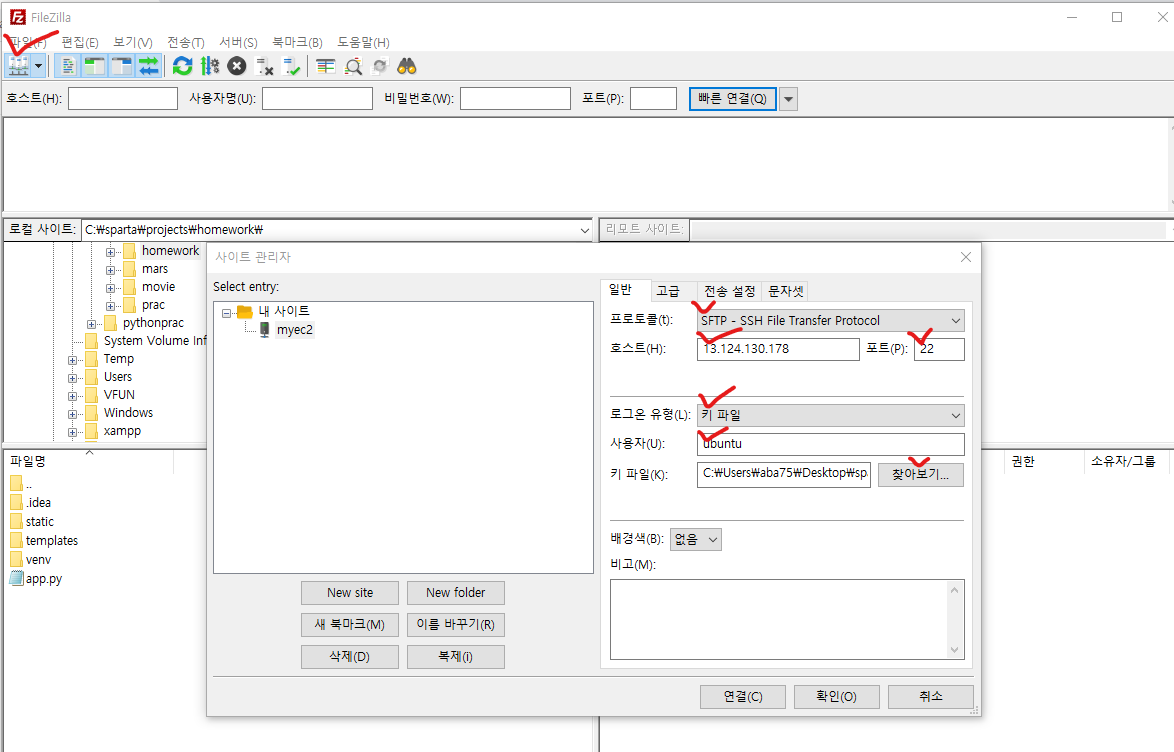This screenshot has width=1174, height=752.
Task: Open the 서버(S) menu
Action: pos(238,43)
